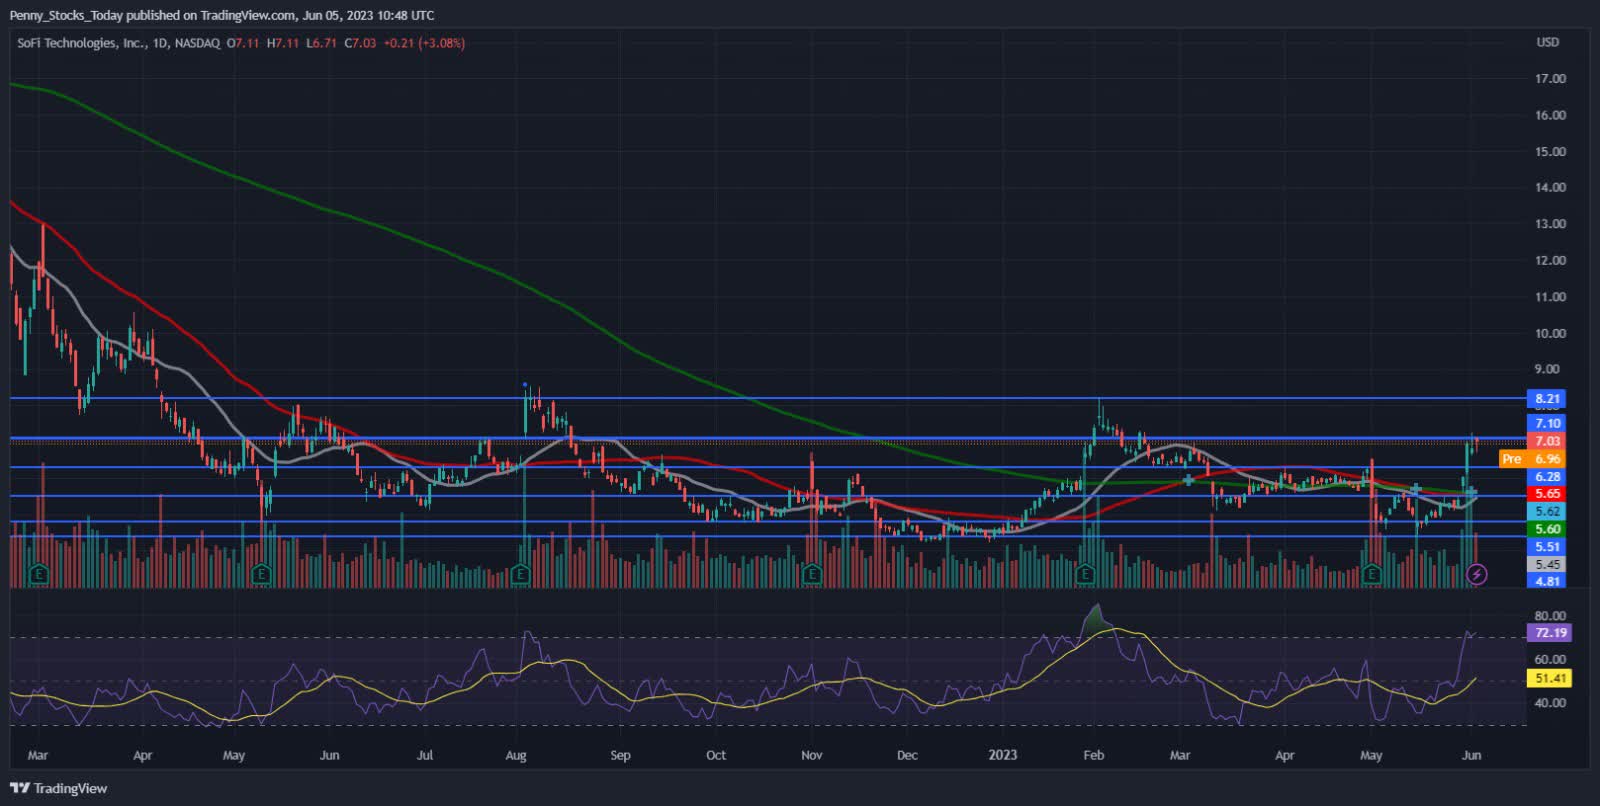Click the USD currency label on the price axis

click(1547, 42)
